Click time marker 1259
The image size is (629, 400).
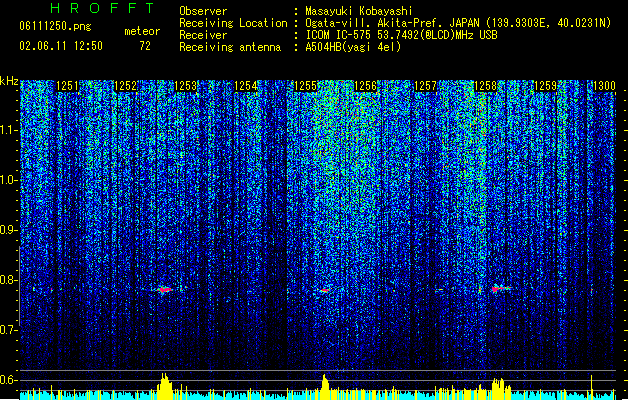546,86
